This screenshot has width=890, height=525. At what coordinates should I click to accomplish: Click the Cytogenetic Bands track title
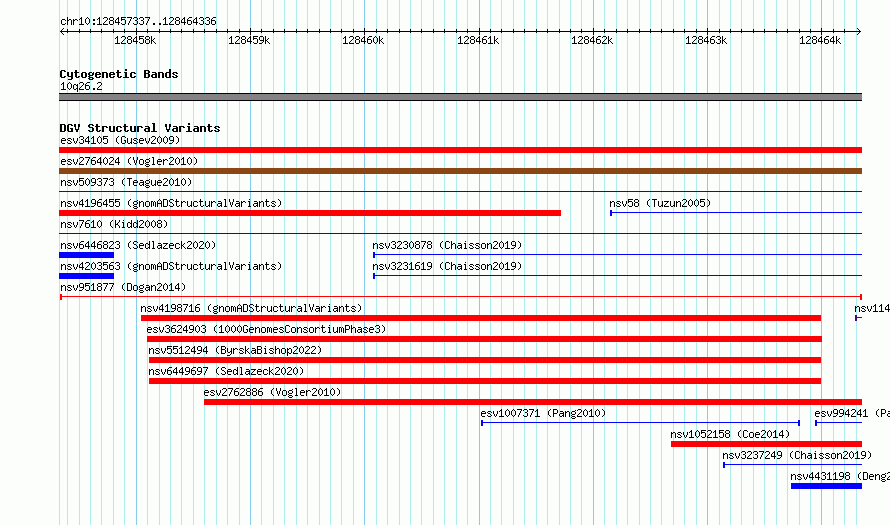[x=119, y=74]
